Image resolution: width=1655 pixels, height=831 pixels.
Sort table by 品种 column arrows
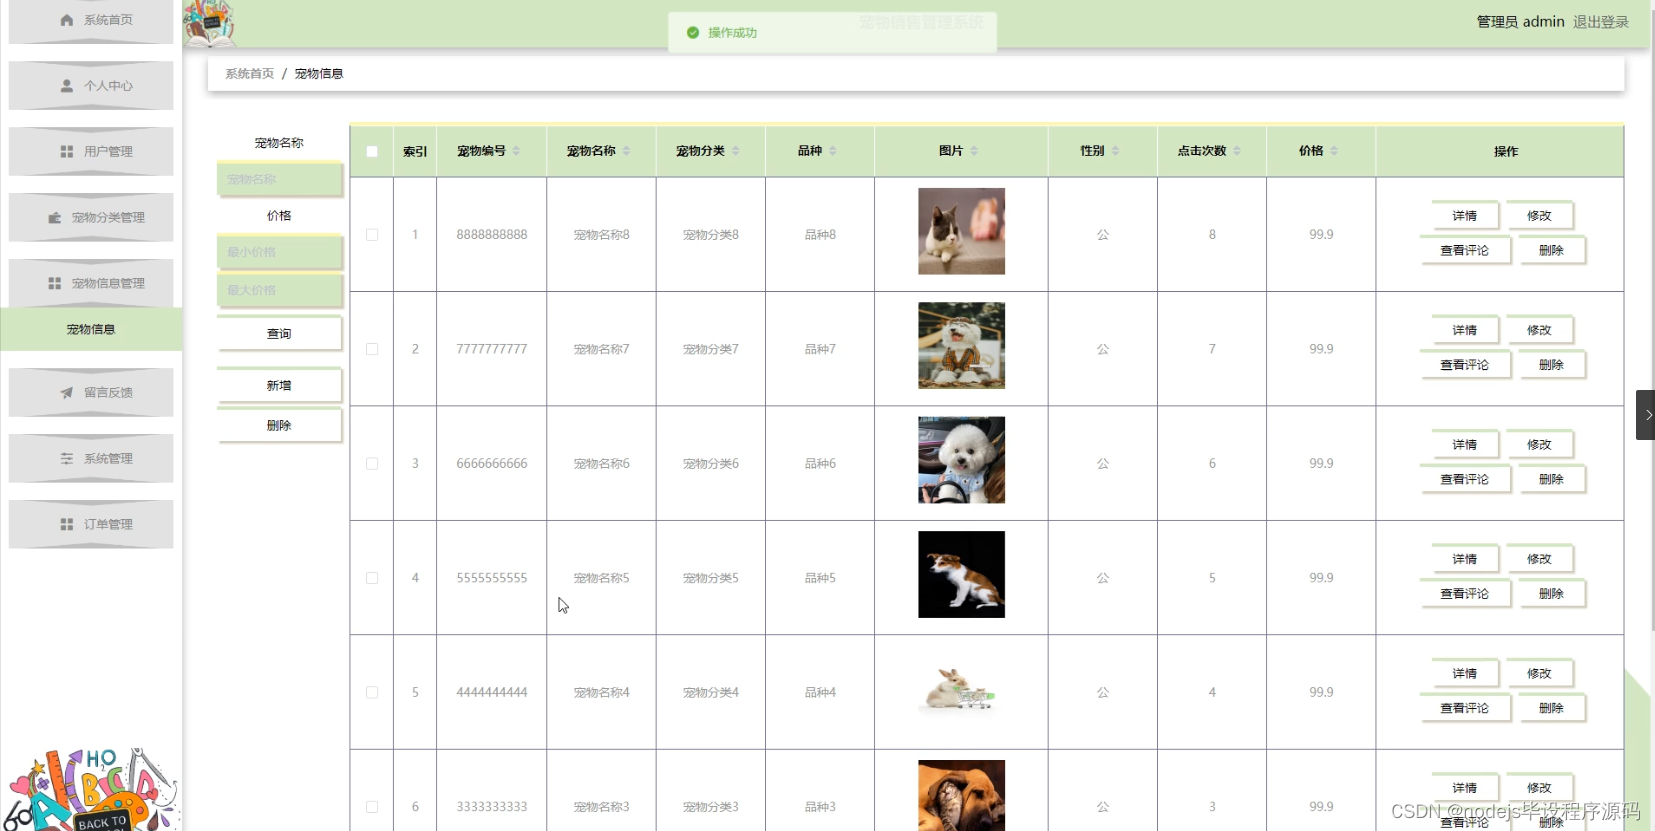click(832, 151)
